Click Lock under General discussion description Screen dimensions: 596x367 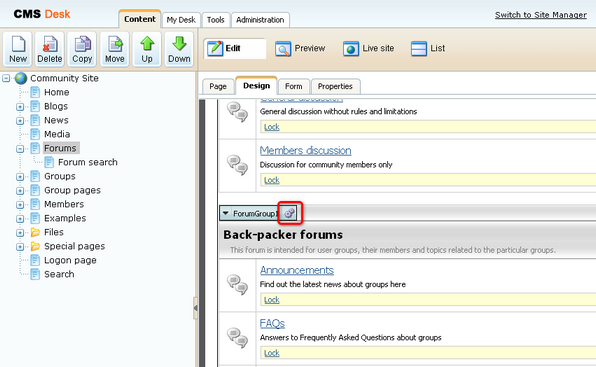[272, 127]
